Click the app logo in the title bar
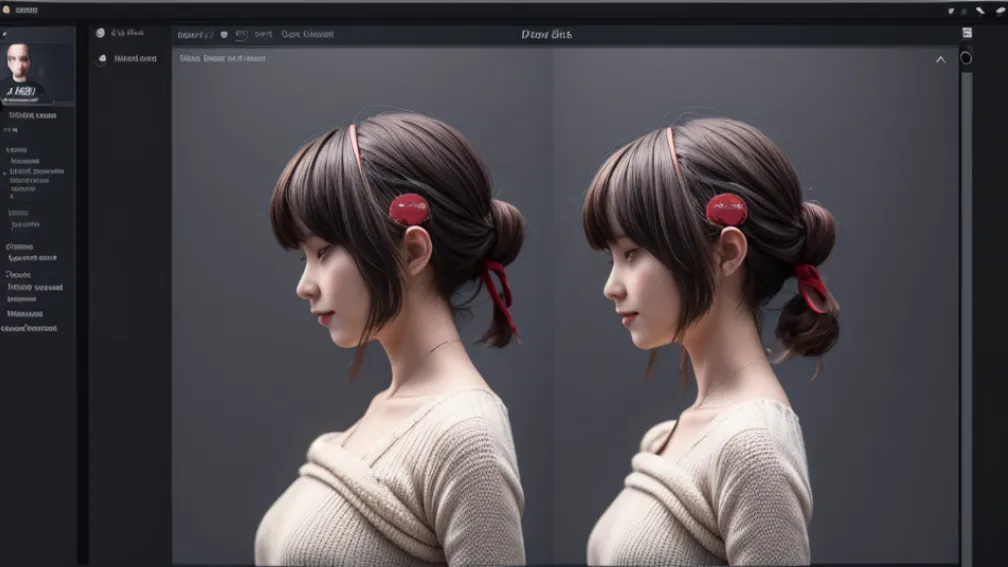Image resolution: width=1008 pixels, height=567 pixels. (6, 10)
